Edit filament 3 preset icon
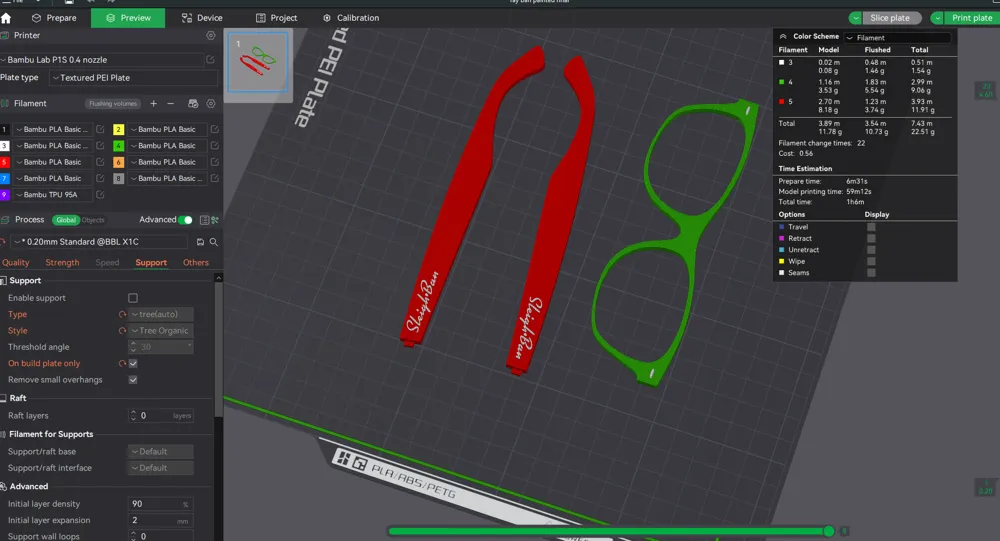The image size is (1000, 541). click(x=100, y=145)
